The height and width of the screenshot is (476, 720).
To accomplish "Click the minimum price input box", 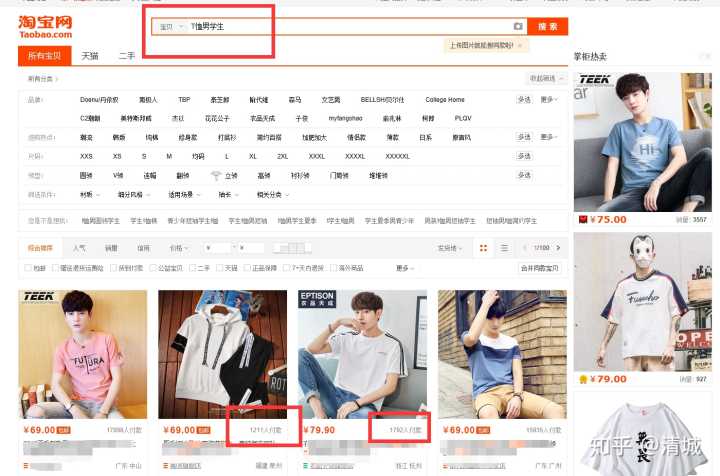I will [x=218, y=248].
